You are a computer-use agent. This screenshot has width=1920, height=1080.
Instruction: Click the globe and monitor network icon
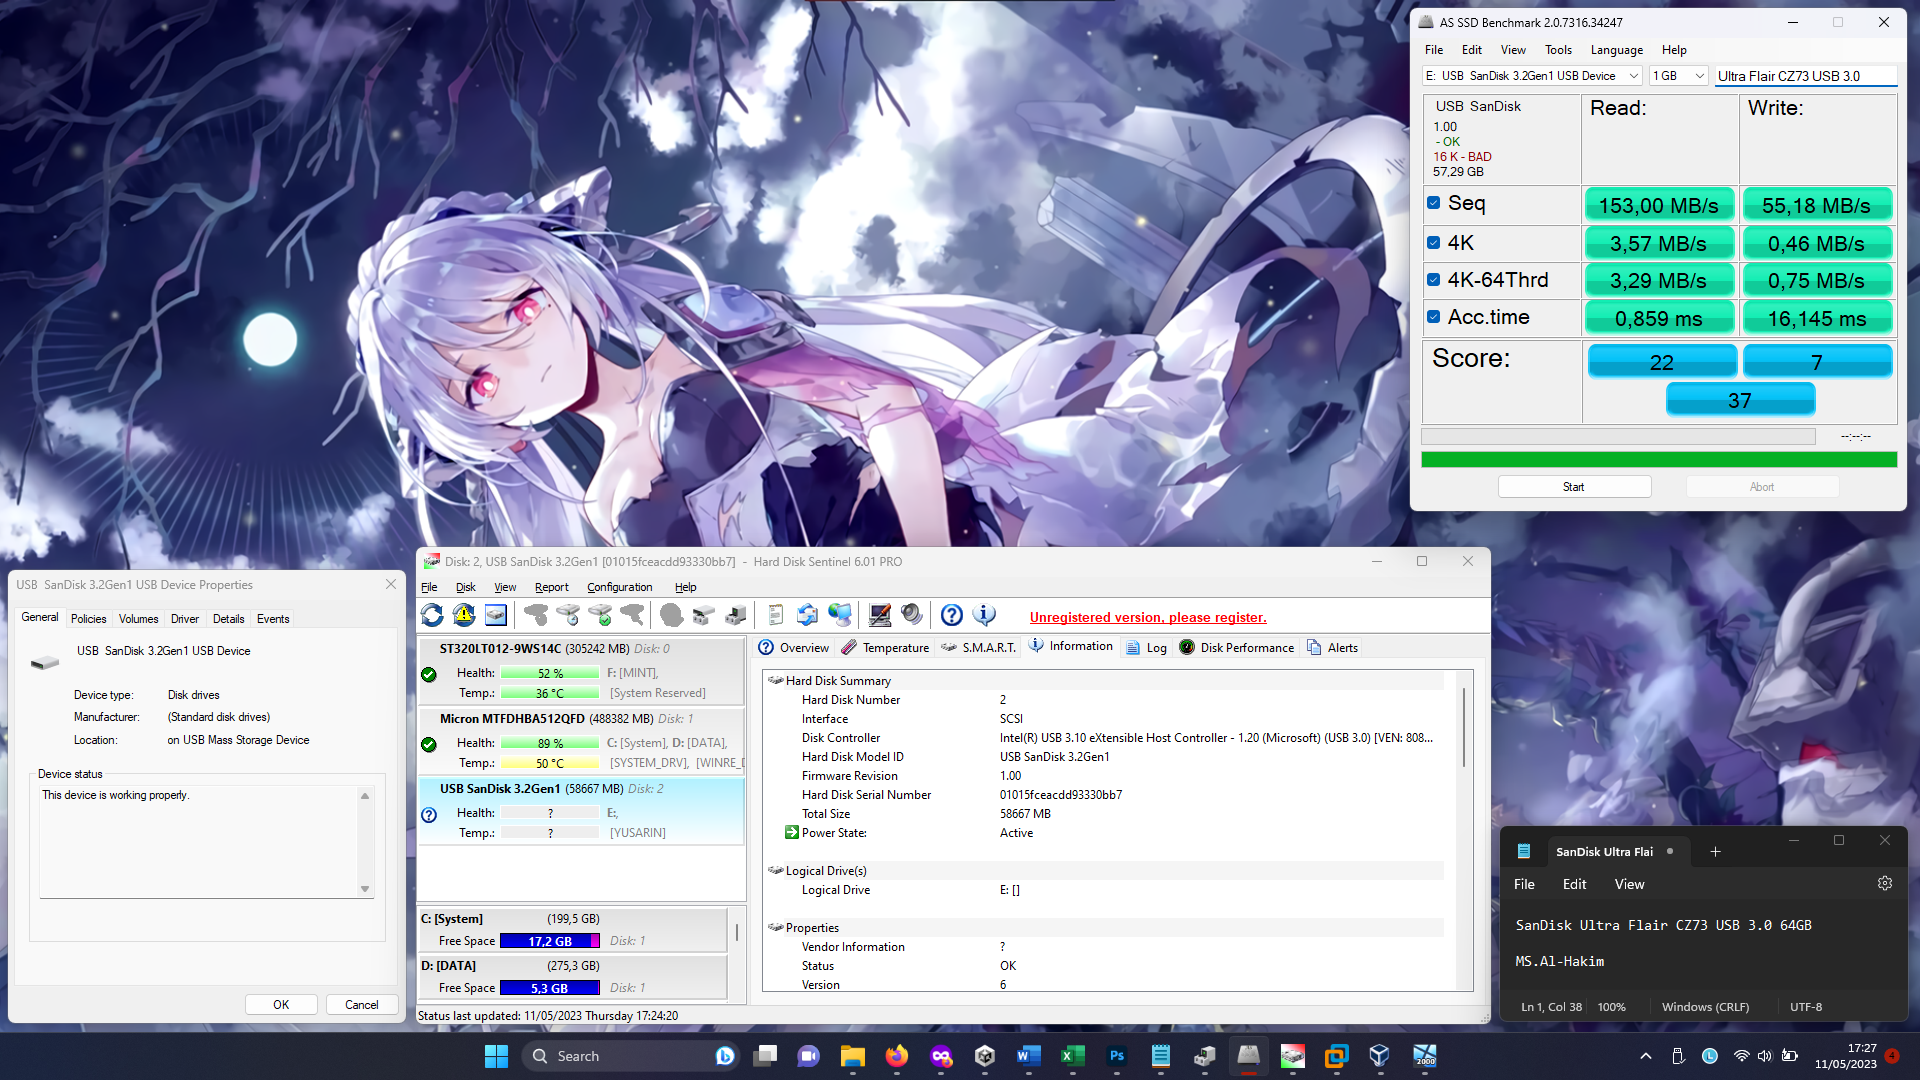click(x=840, y=616)
